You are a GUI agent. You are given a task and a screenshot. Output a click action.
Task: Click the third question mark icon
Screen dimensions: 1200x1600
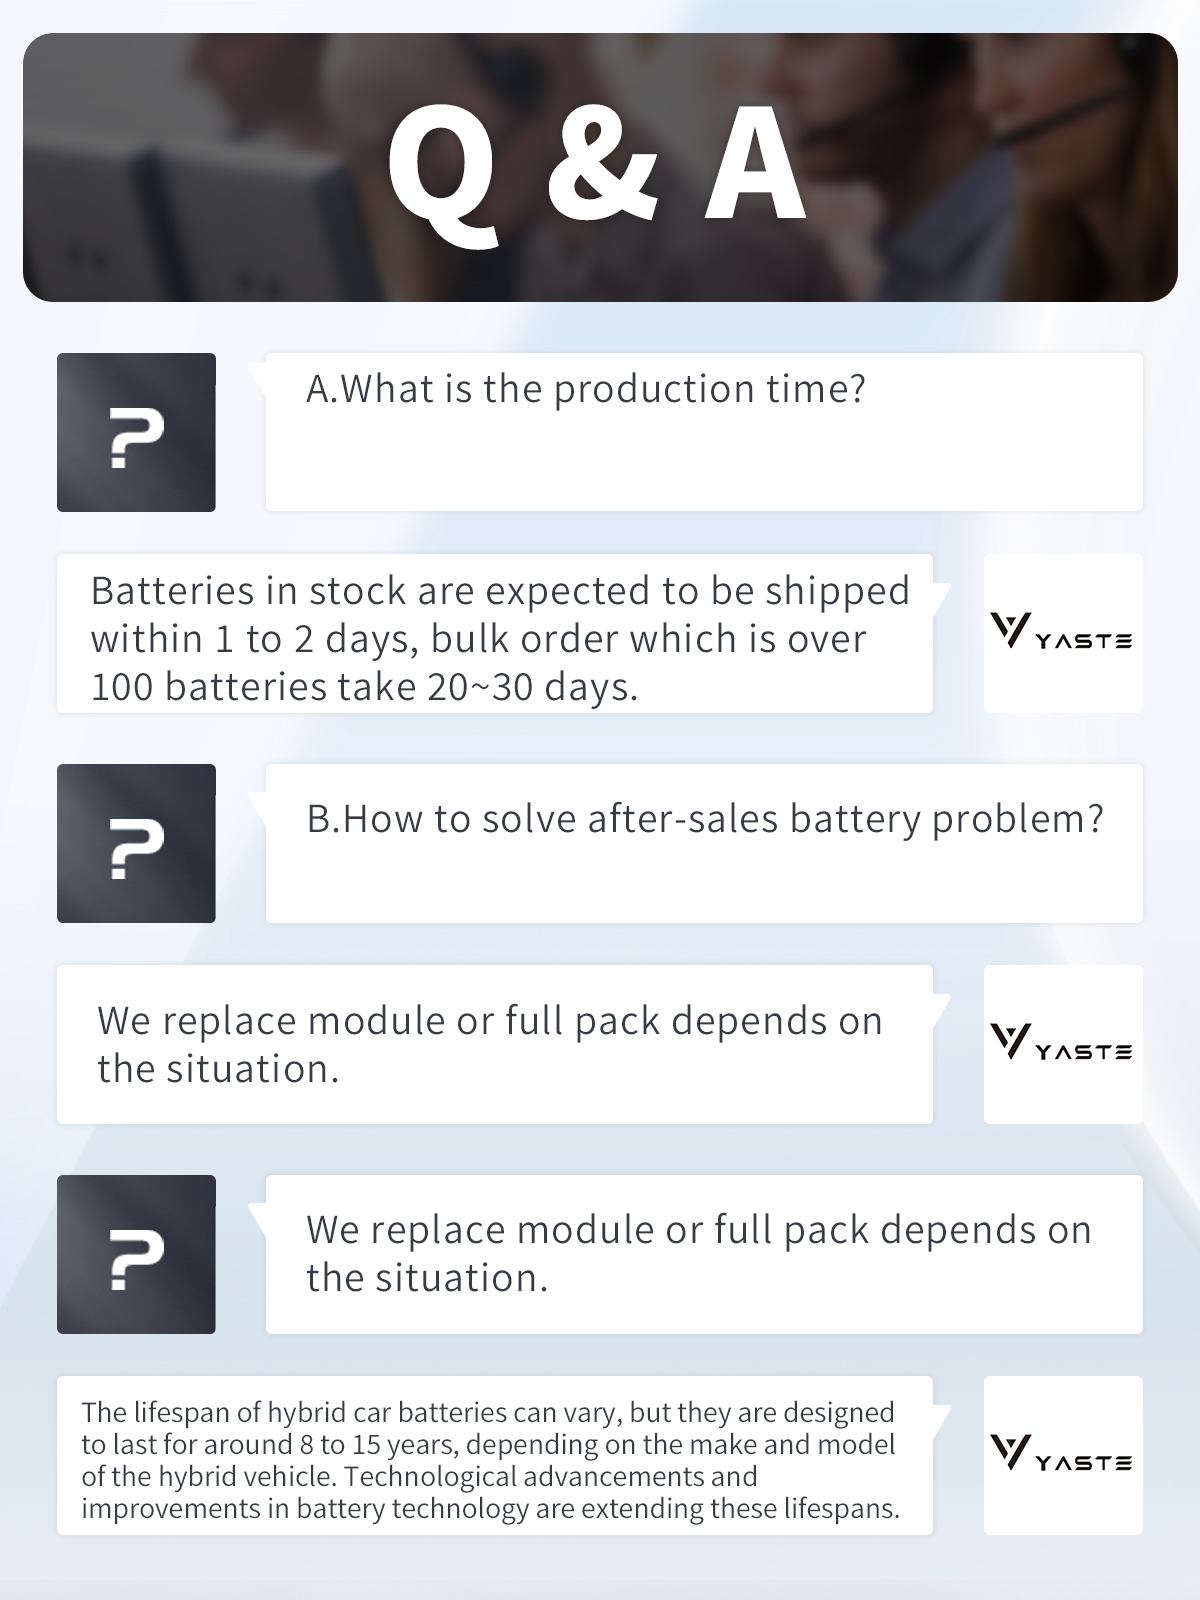tap(136, 1254)
